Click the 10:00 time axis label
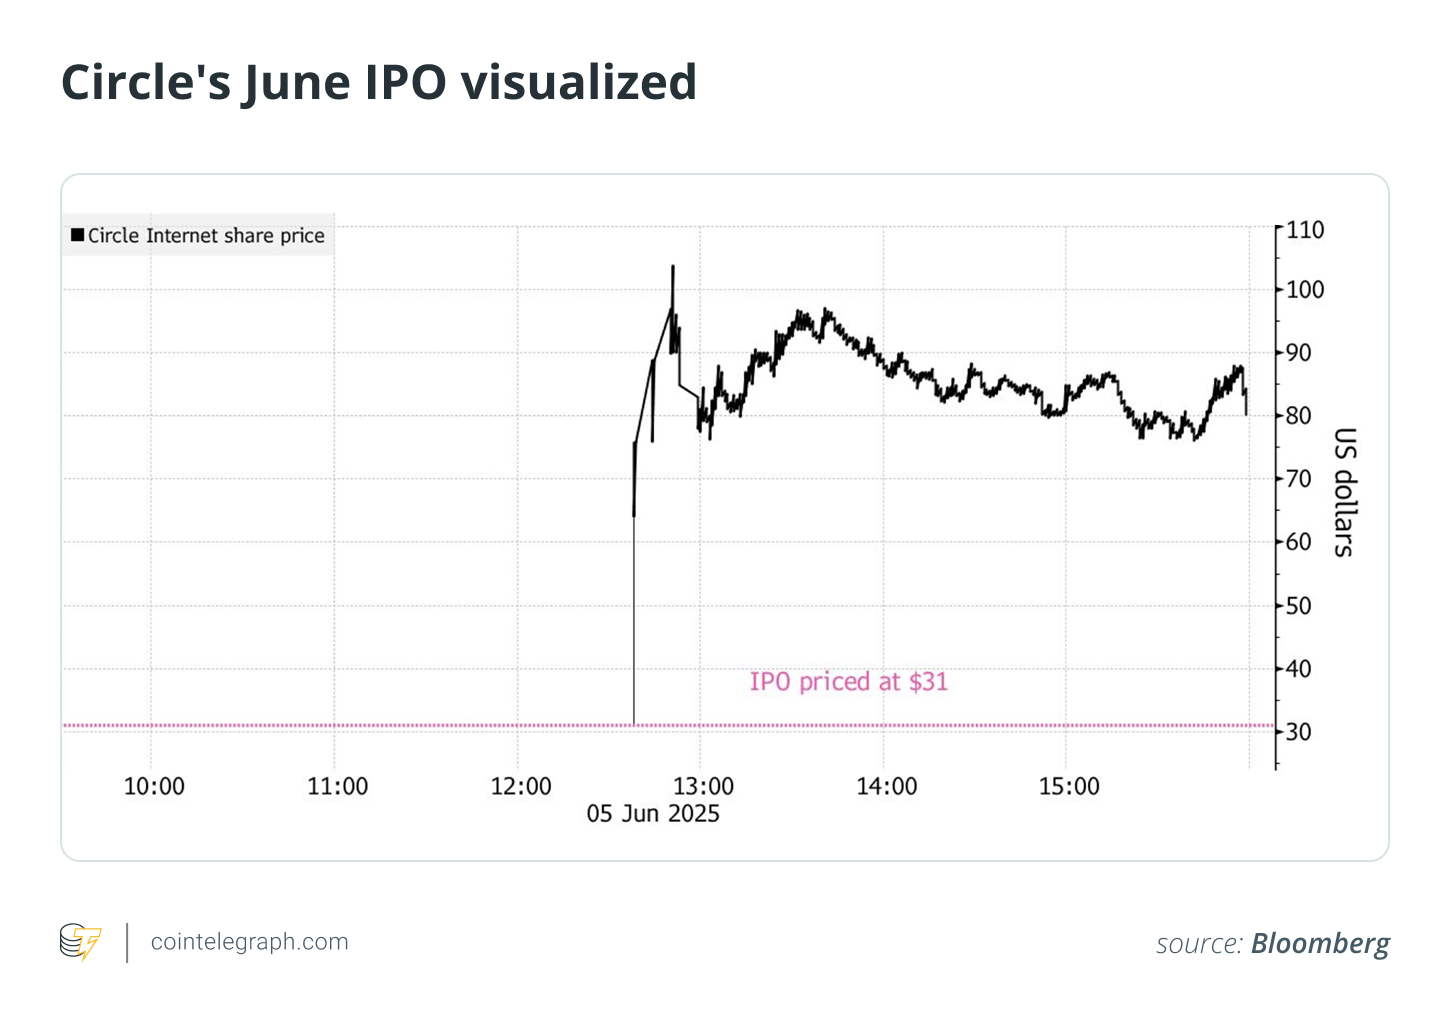This screenshot has width=1450, height=1023. point(154,787)
